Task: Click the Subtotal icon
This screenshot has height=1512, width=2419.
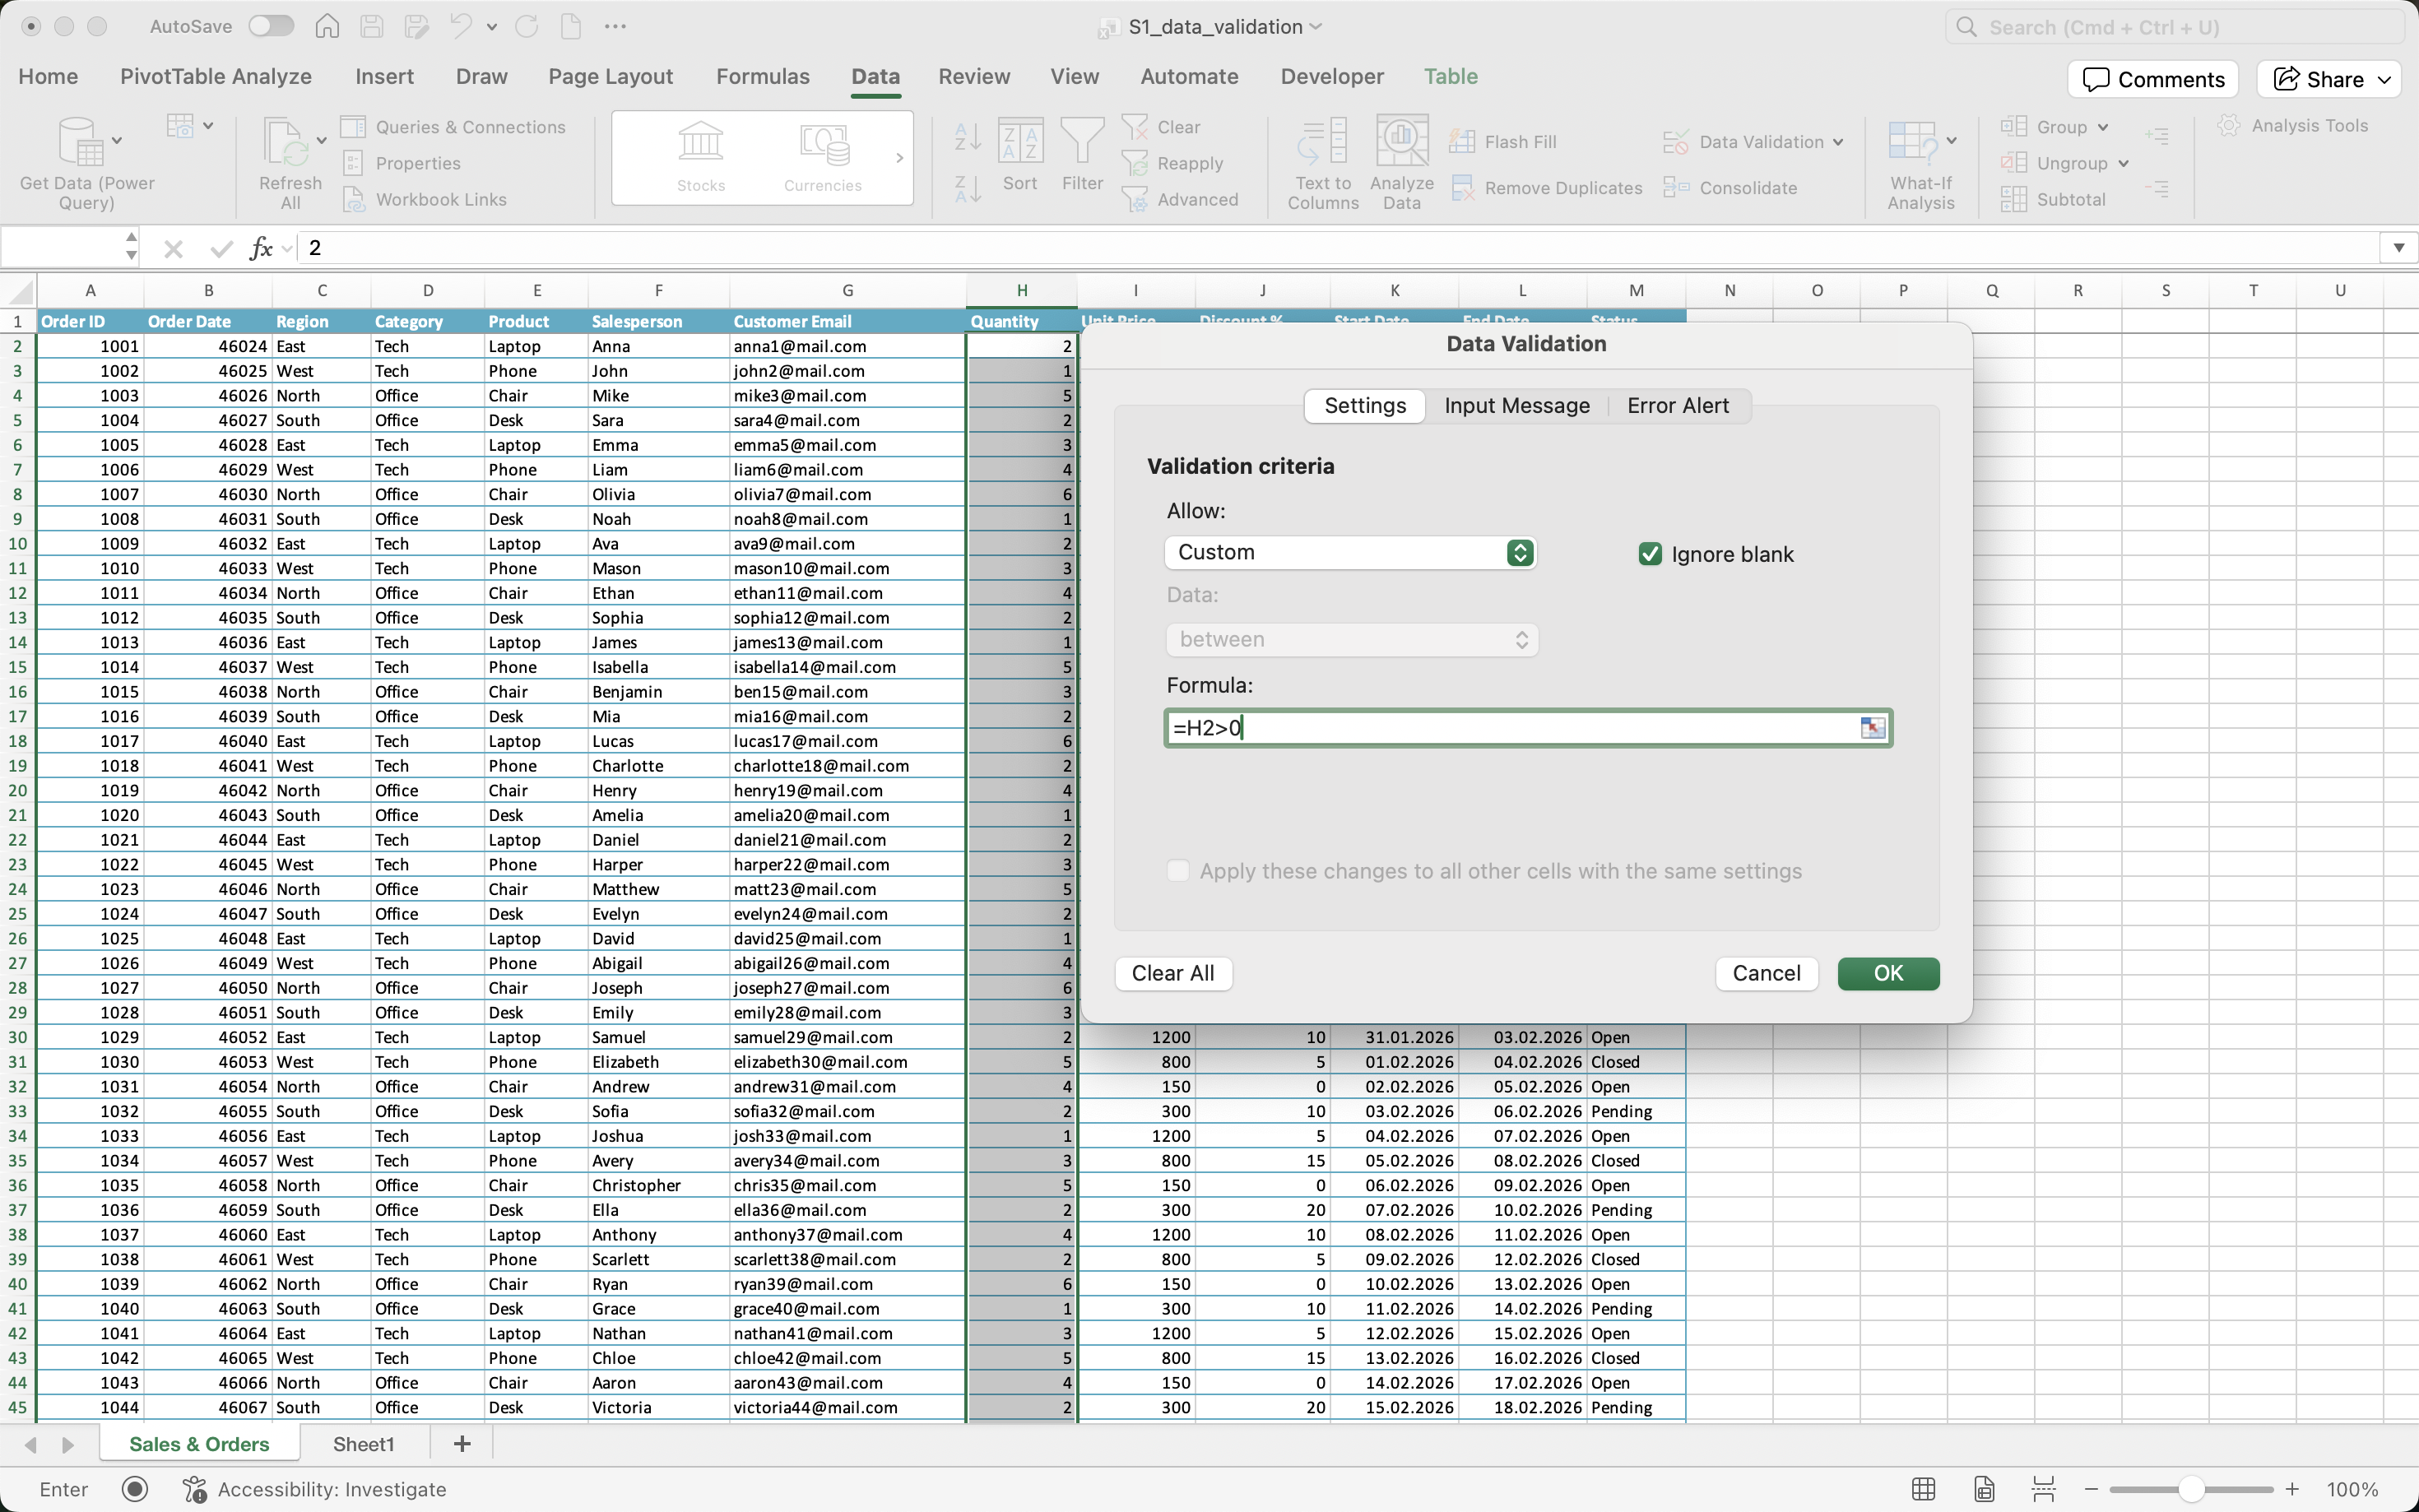Action: click(x=2014, y=199)
